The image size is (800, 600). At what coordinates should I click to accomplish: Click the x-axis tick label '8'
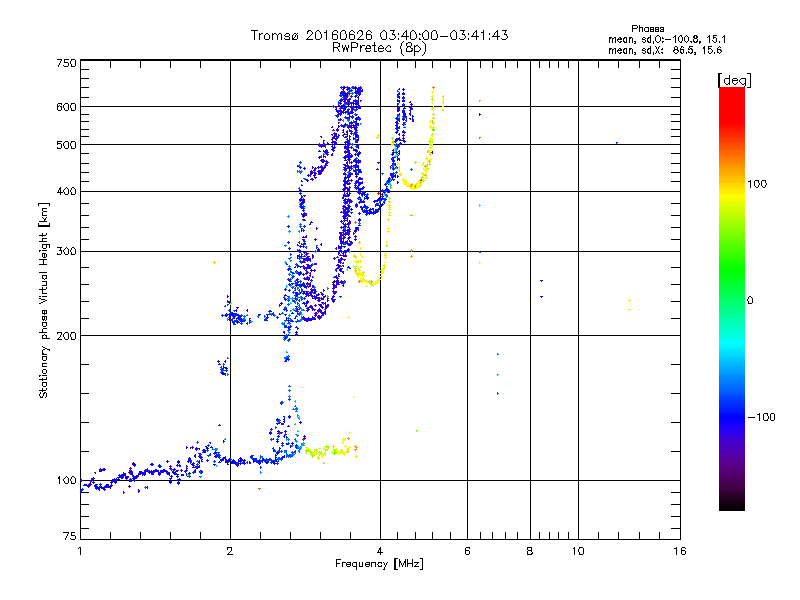click(x=530, y=551)
